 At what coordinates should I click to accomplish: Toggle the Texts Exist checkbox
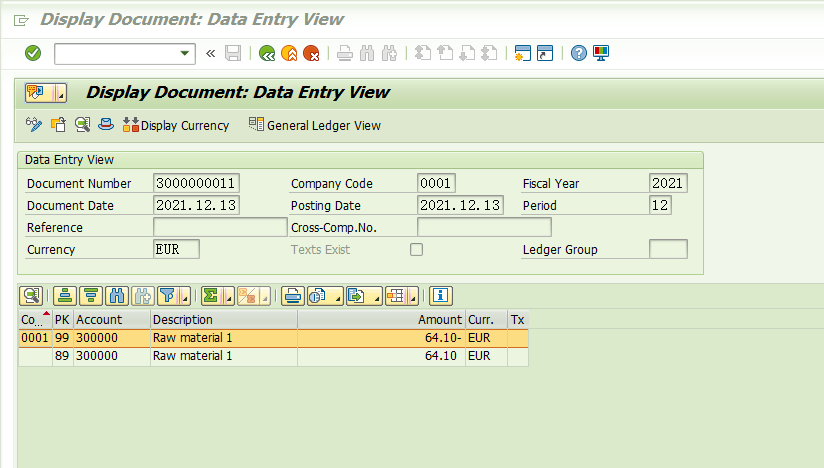pos(416,249)
